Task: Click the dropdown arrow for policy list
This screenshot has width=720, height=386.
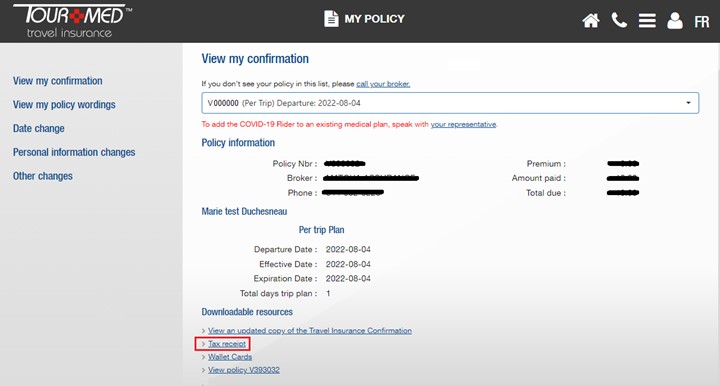Action: point(688,103)
